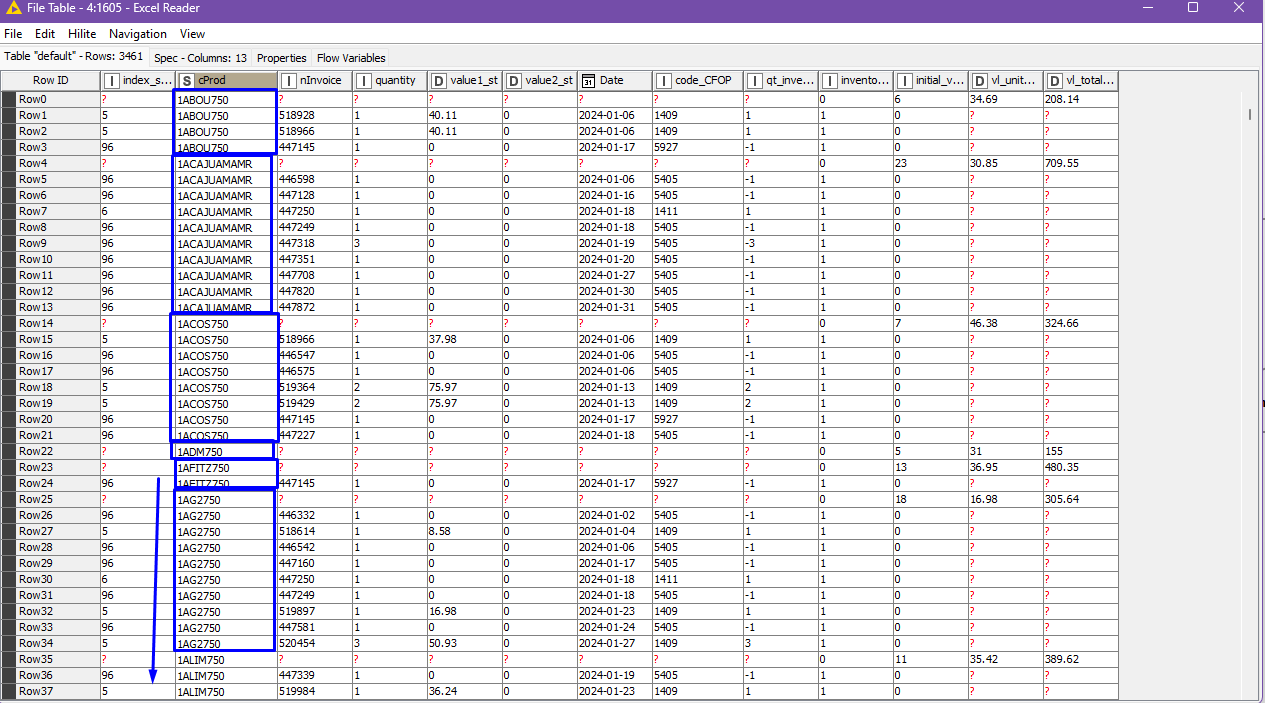Click the date cell 2024-01-31
1265x703 pixels.
coord(614,307)
